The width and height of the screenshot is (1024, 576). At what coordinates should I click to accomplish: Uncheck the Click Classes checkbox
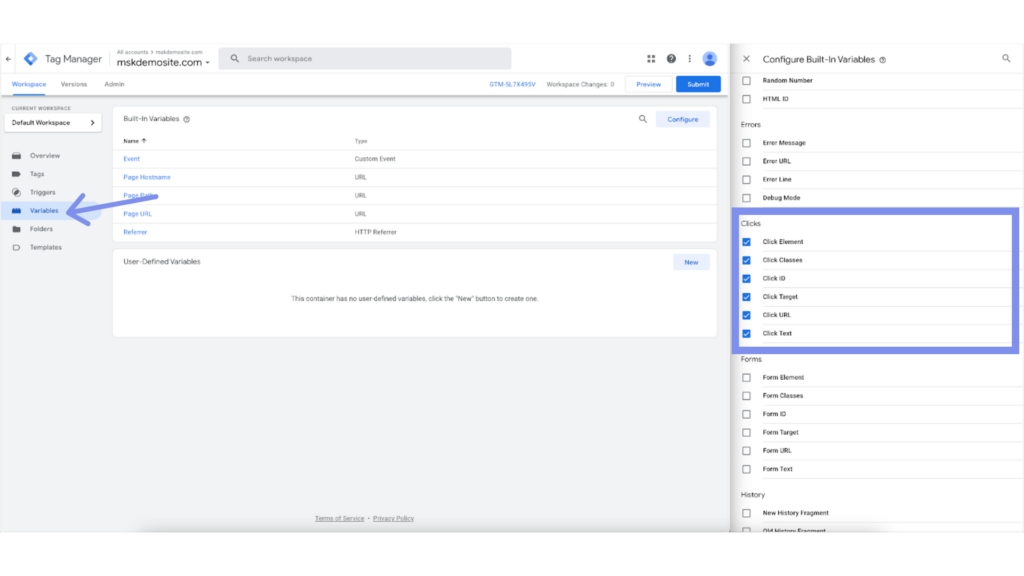pos(746,260)
